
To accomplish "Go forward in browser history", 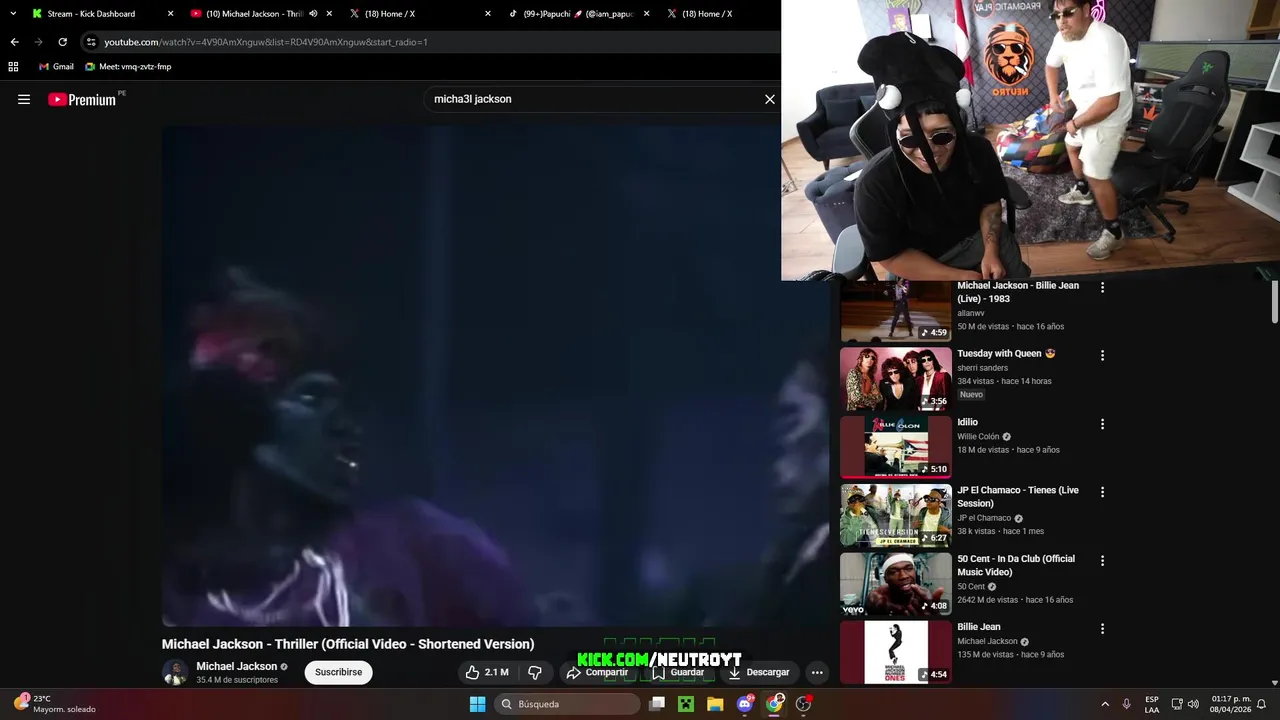I will point(38,42).
